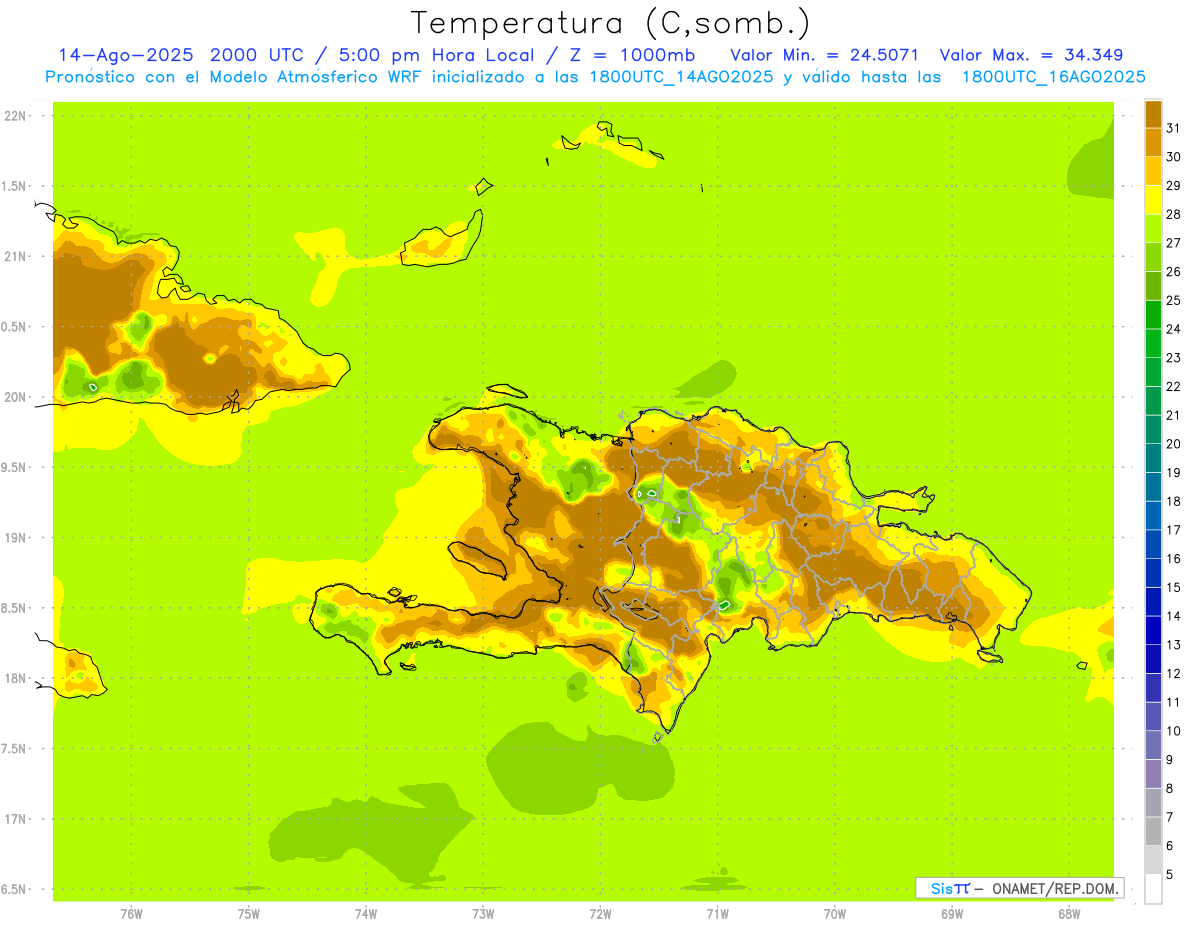
Task: Click the green colorbar band between 24 and 25
Action: (1153, 314)
